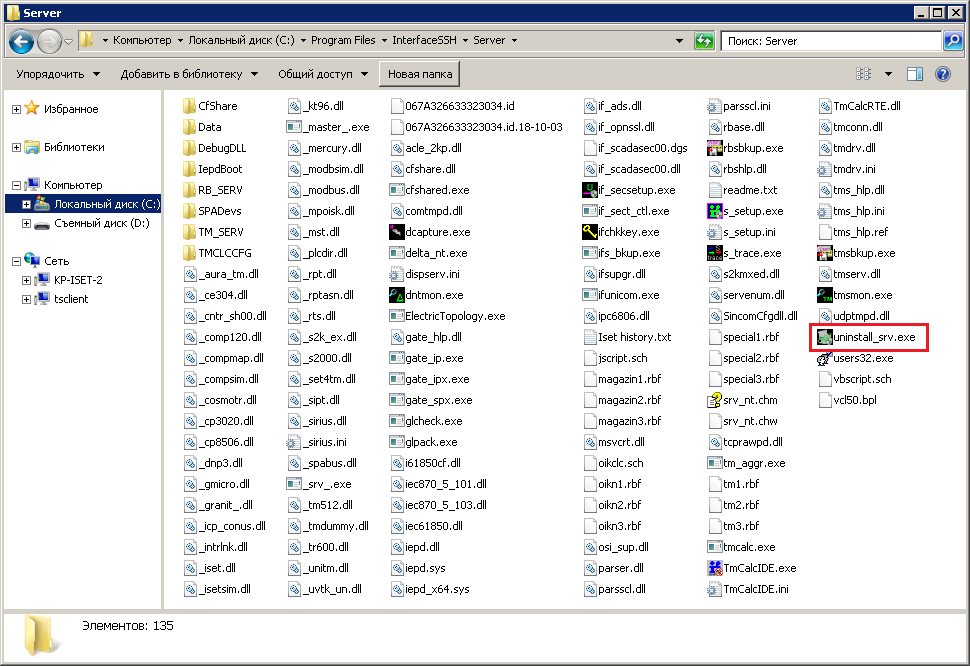Click the ifchkkey.exe key icon
The image size is (970, 666).
[x=590, y=232]
